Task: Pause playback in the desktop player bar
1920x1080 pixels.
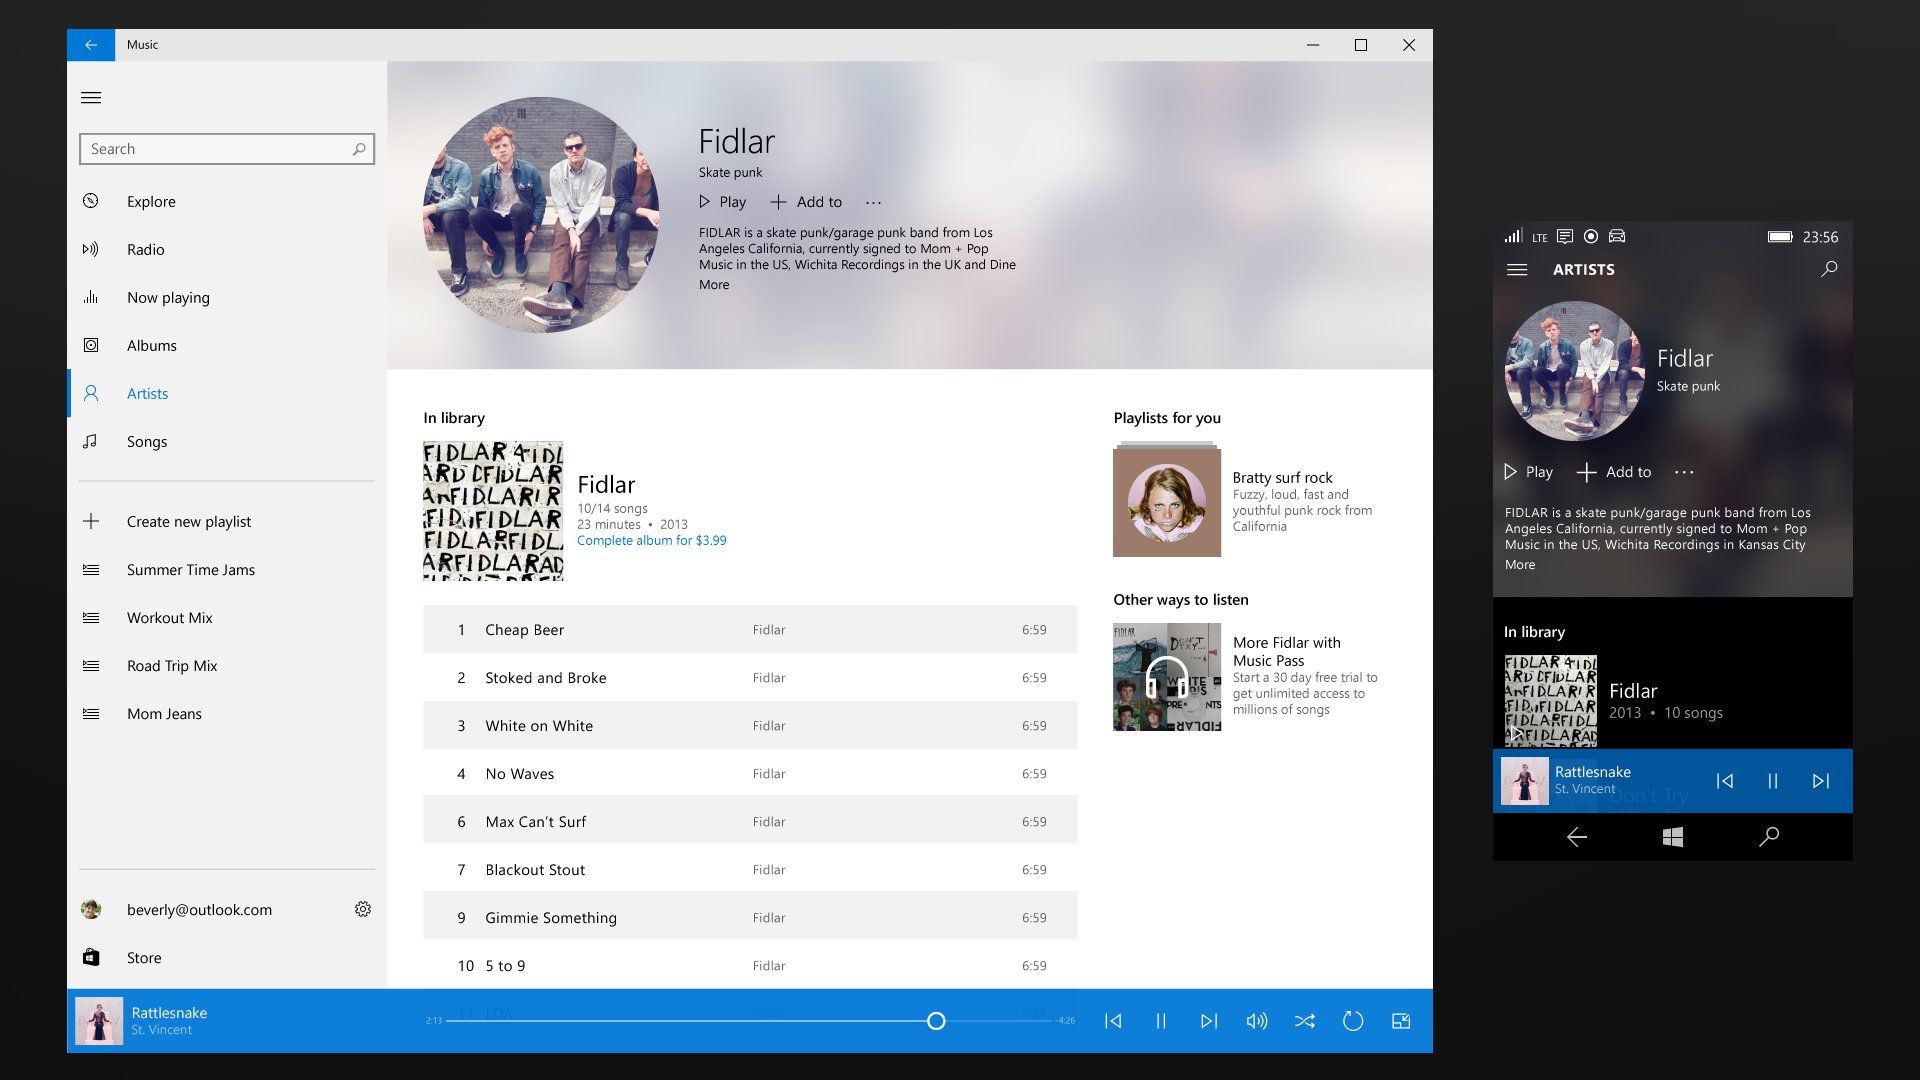Action: click(1161, 1021)
